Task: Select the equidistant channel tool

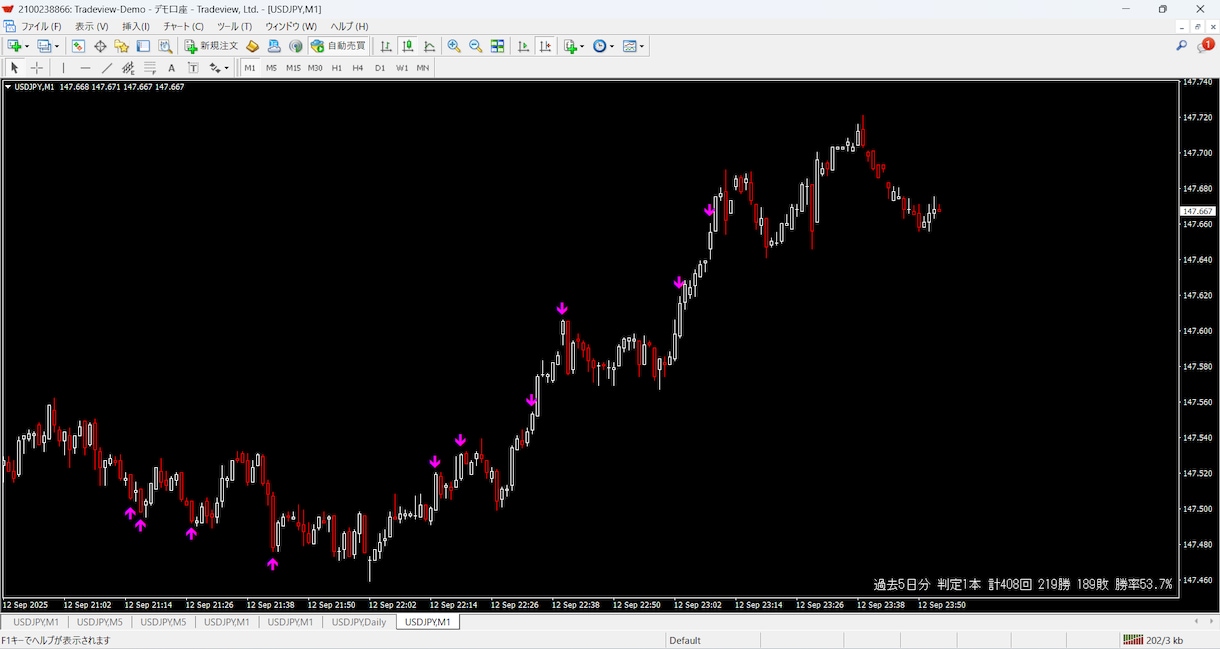Action: pyautogui.click(x=128, y=68)
